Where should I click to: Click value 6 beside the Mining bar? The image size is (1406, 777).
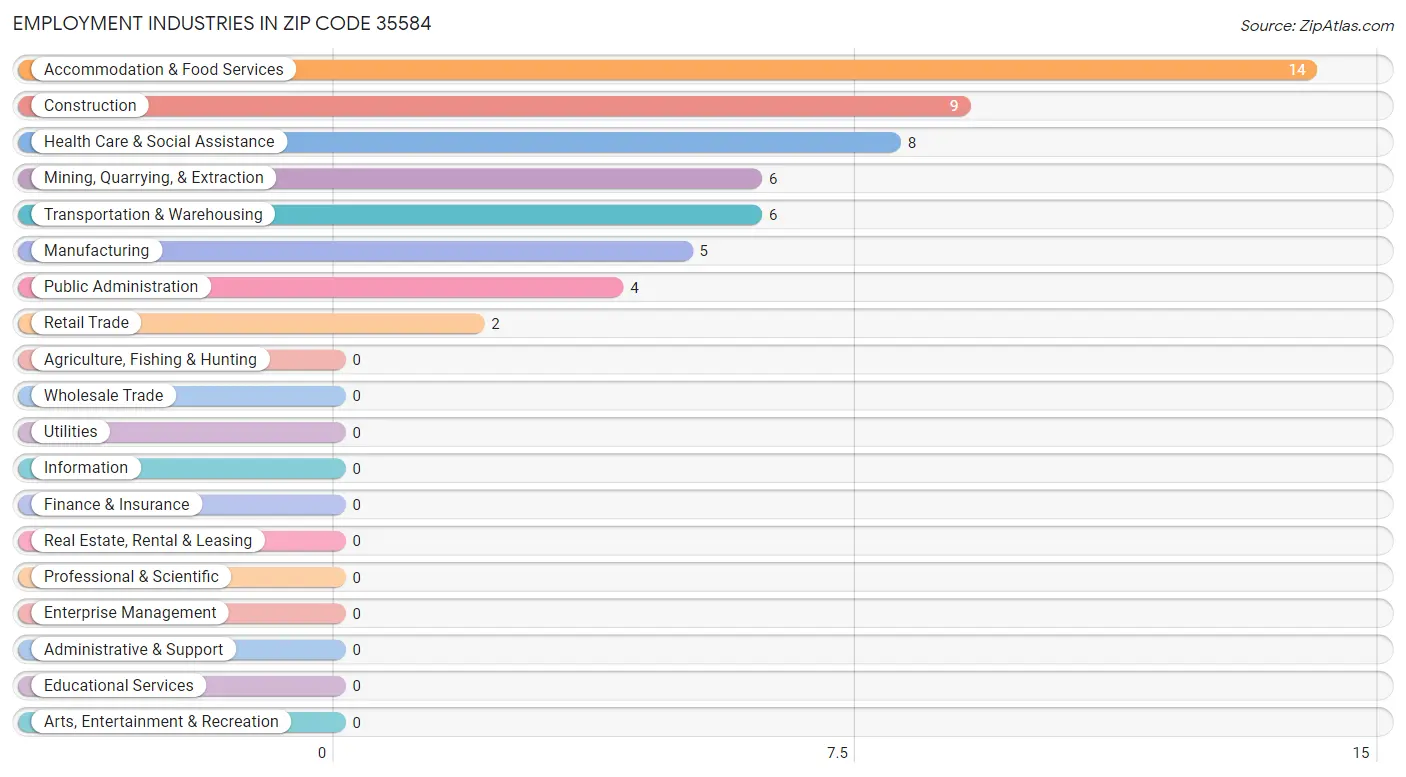point(773,179)
